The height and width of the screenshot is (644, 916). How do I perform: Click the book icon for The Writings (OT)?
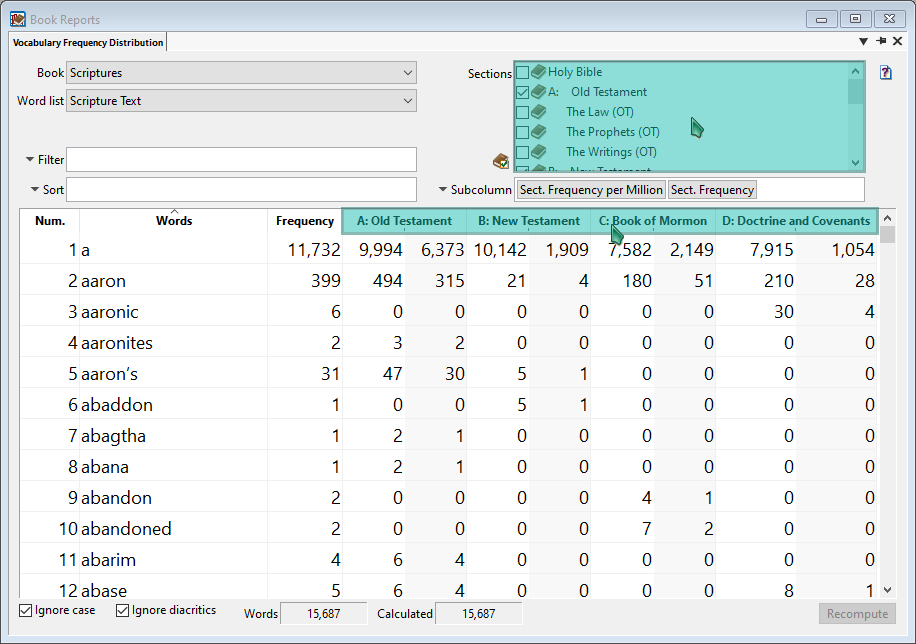tap(539, 151)
